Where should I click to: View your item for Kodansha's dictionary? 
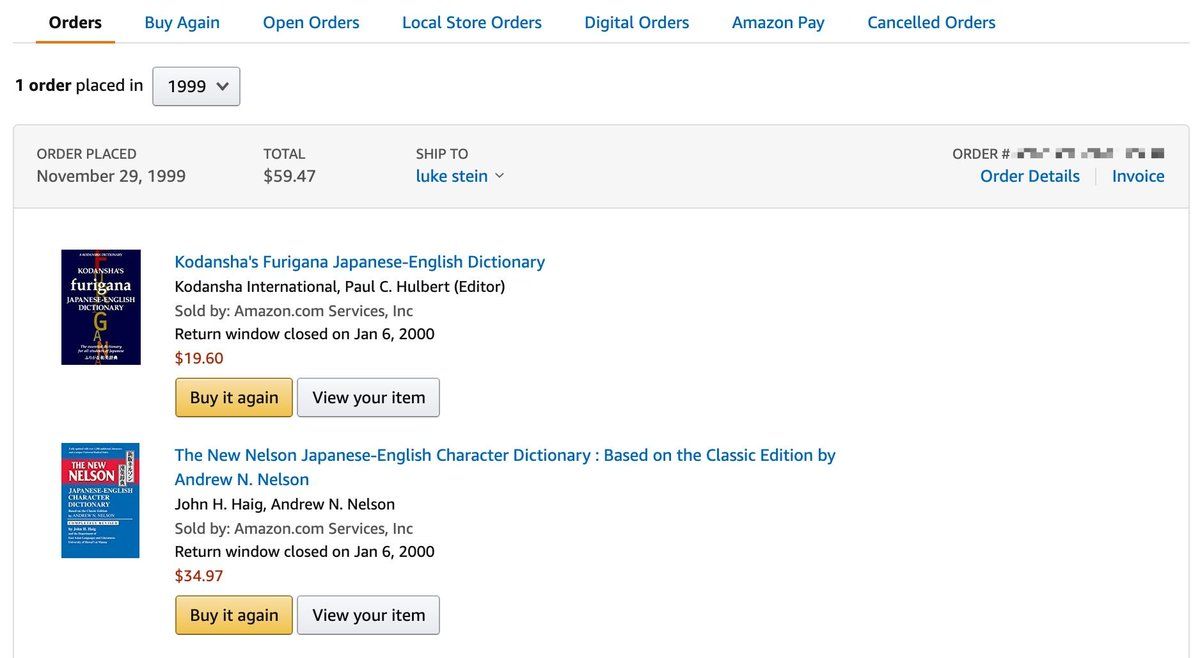tap(368, 397)
